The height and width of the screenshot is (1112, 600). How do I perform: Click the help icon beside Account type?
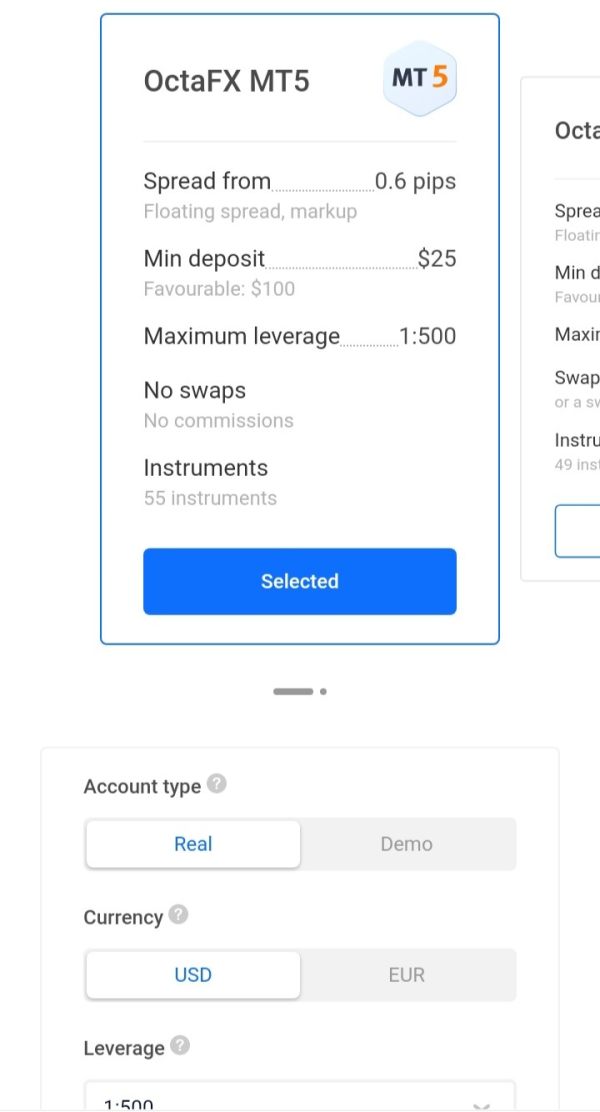[216, 785]
